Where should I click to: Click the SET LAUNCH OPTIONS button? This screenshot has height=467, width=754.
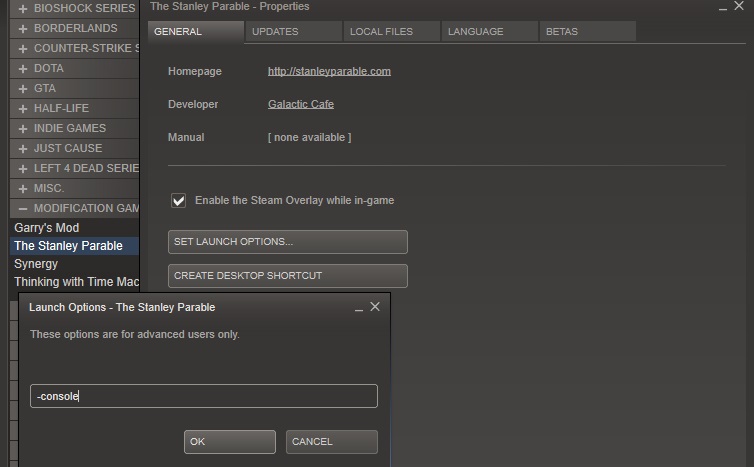[288, 242]
